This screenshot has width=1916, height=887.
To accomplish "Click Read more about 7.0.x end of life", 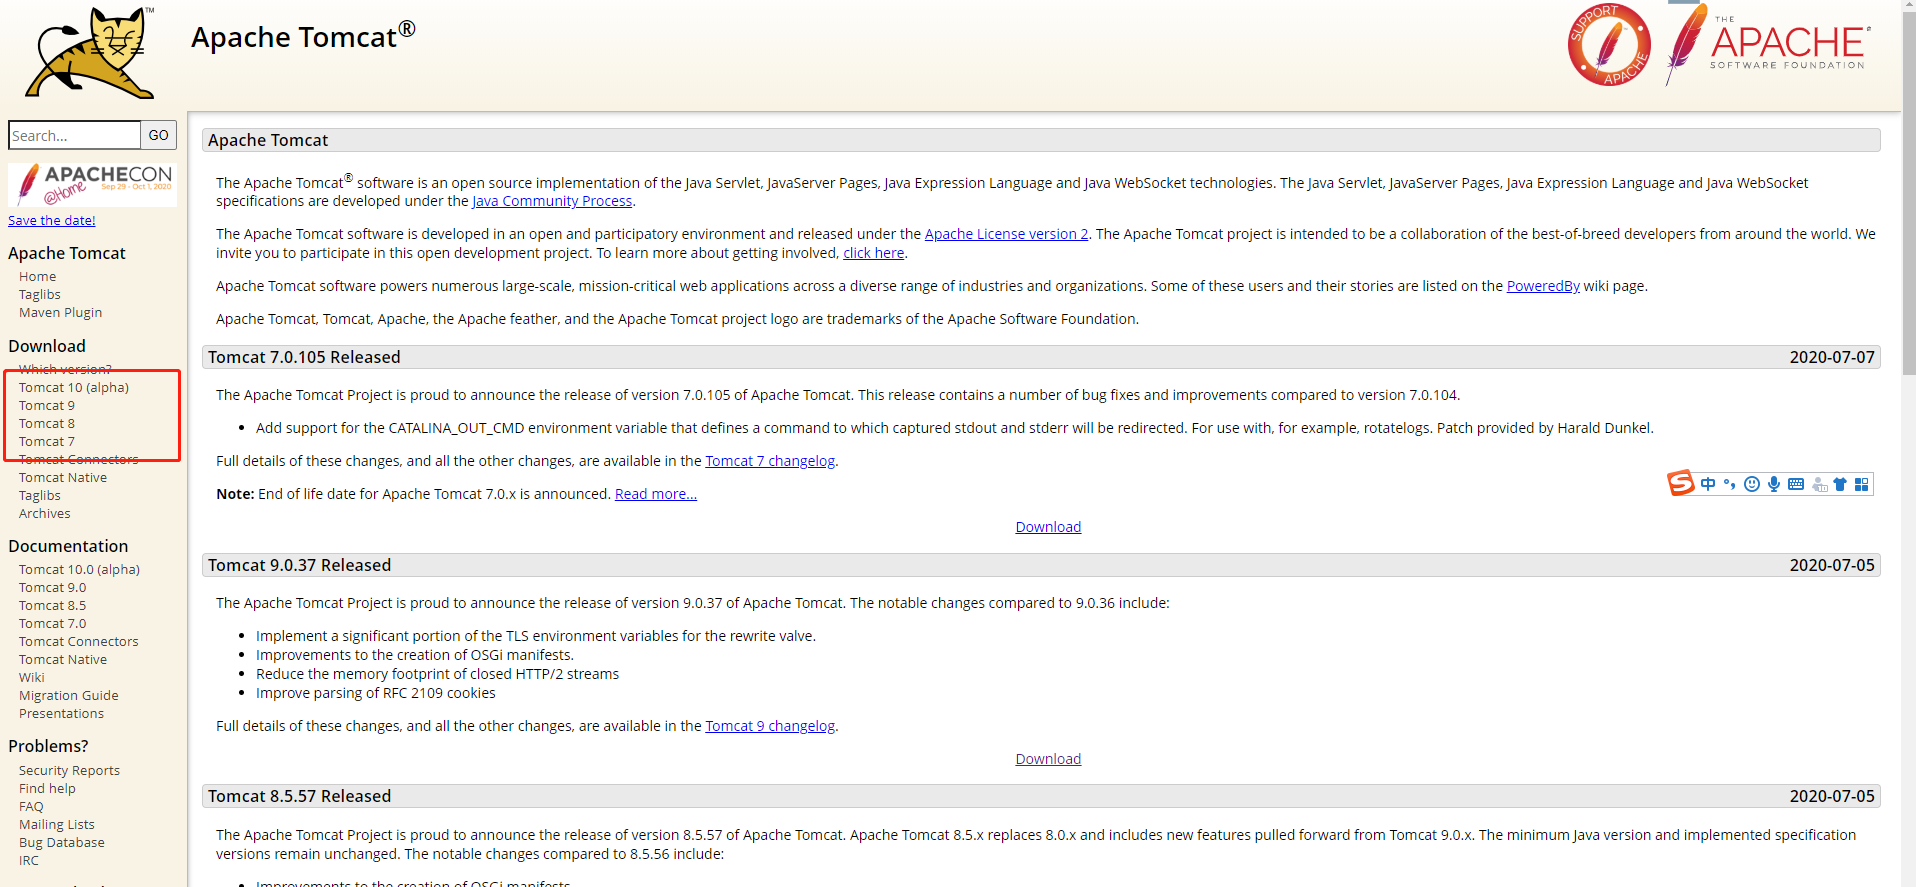I will pyautogui.click(x=656, y=494).
